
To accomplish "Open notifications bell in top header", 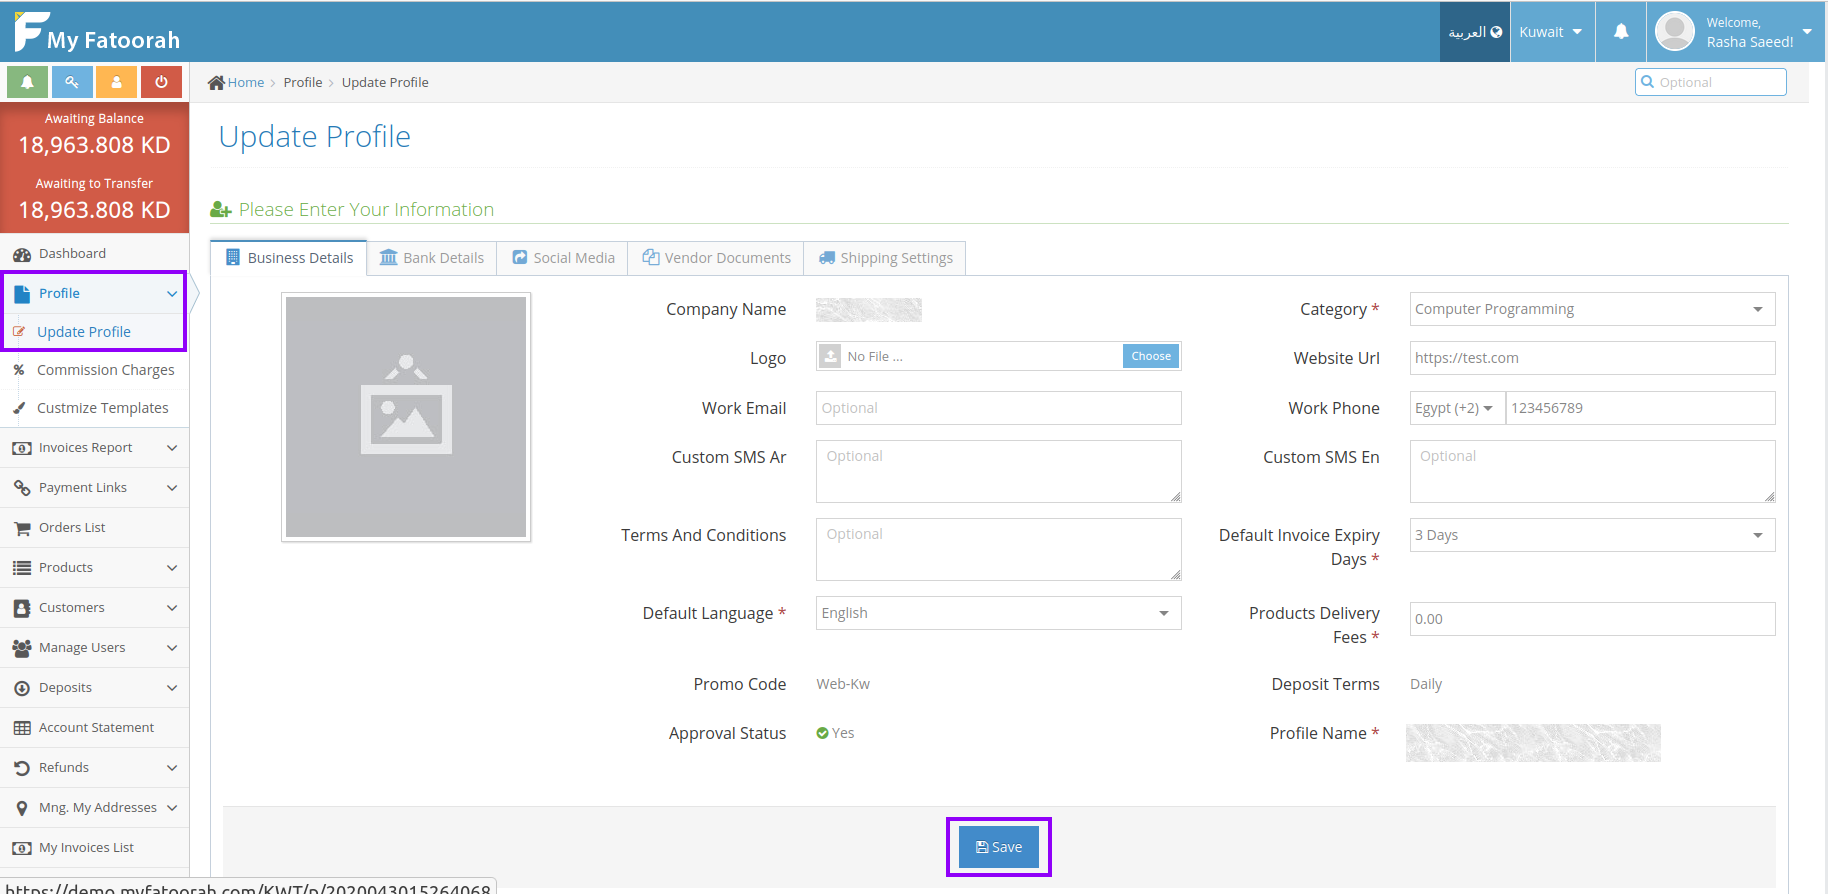I will (x=1621, y=32).
